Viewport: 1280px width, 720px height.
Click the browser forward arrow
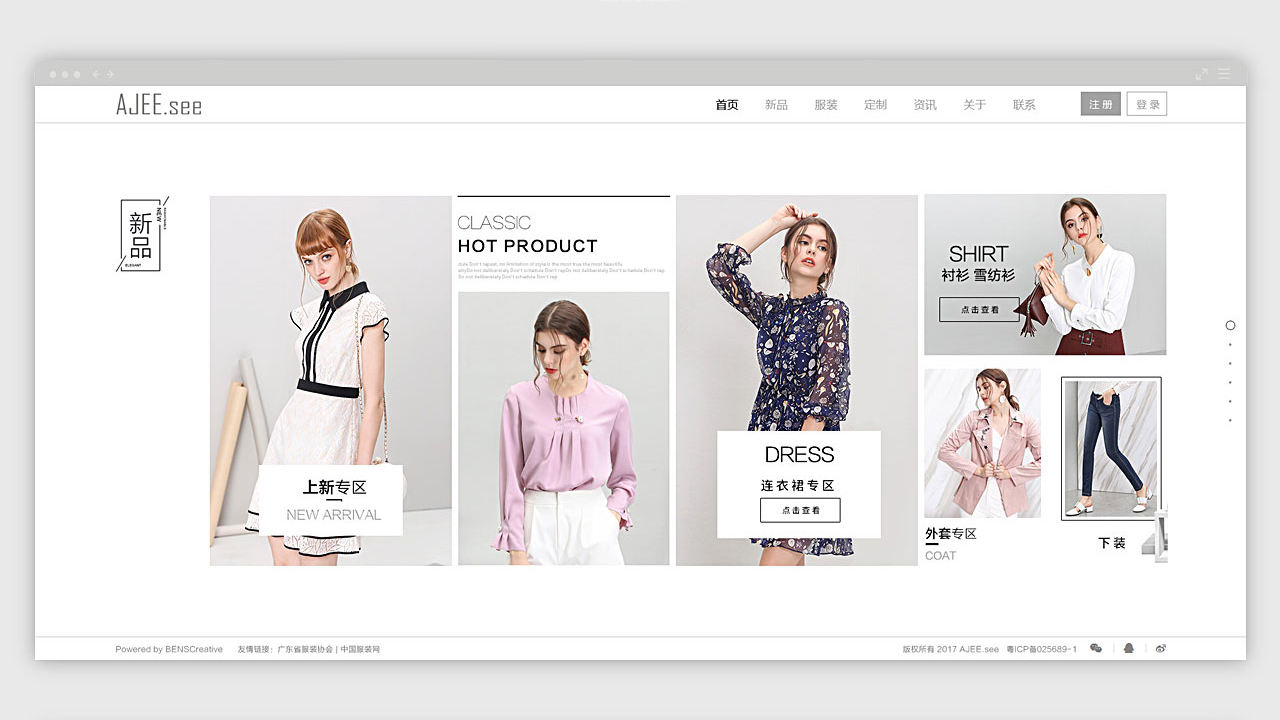coord(110,74)
